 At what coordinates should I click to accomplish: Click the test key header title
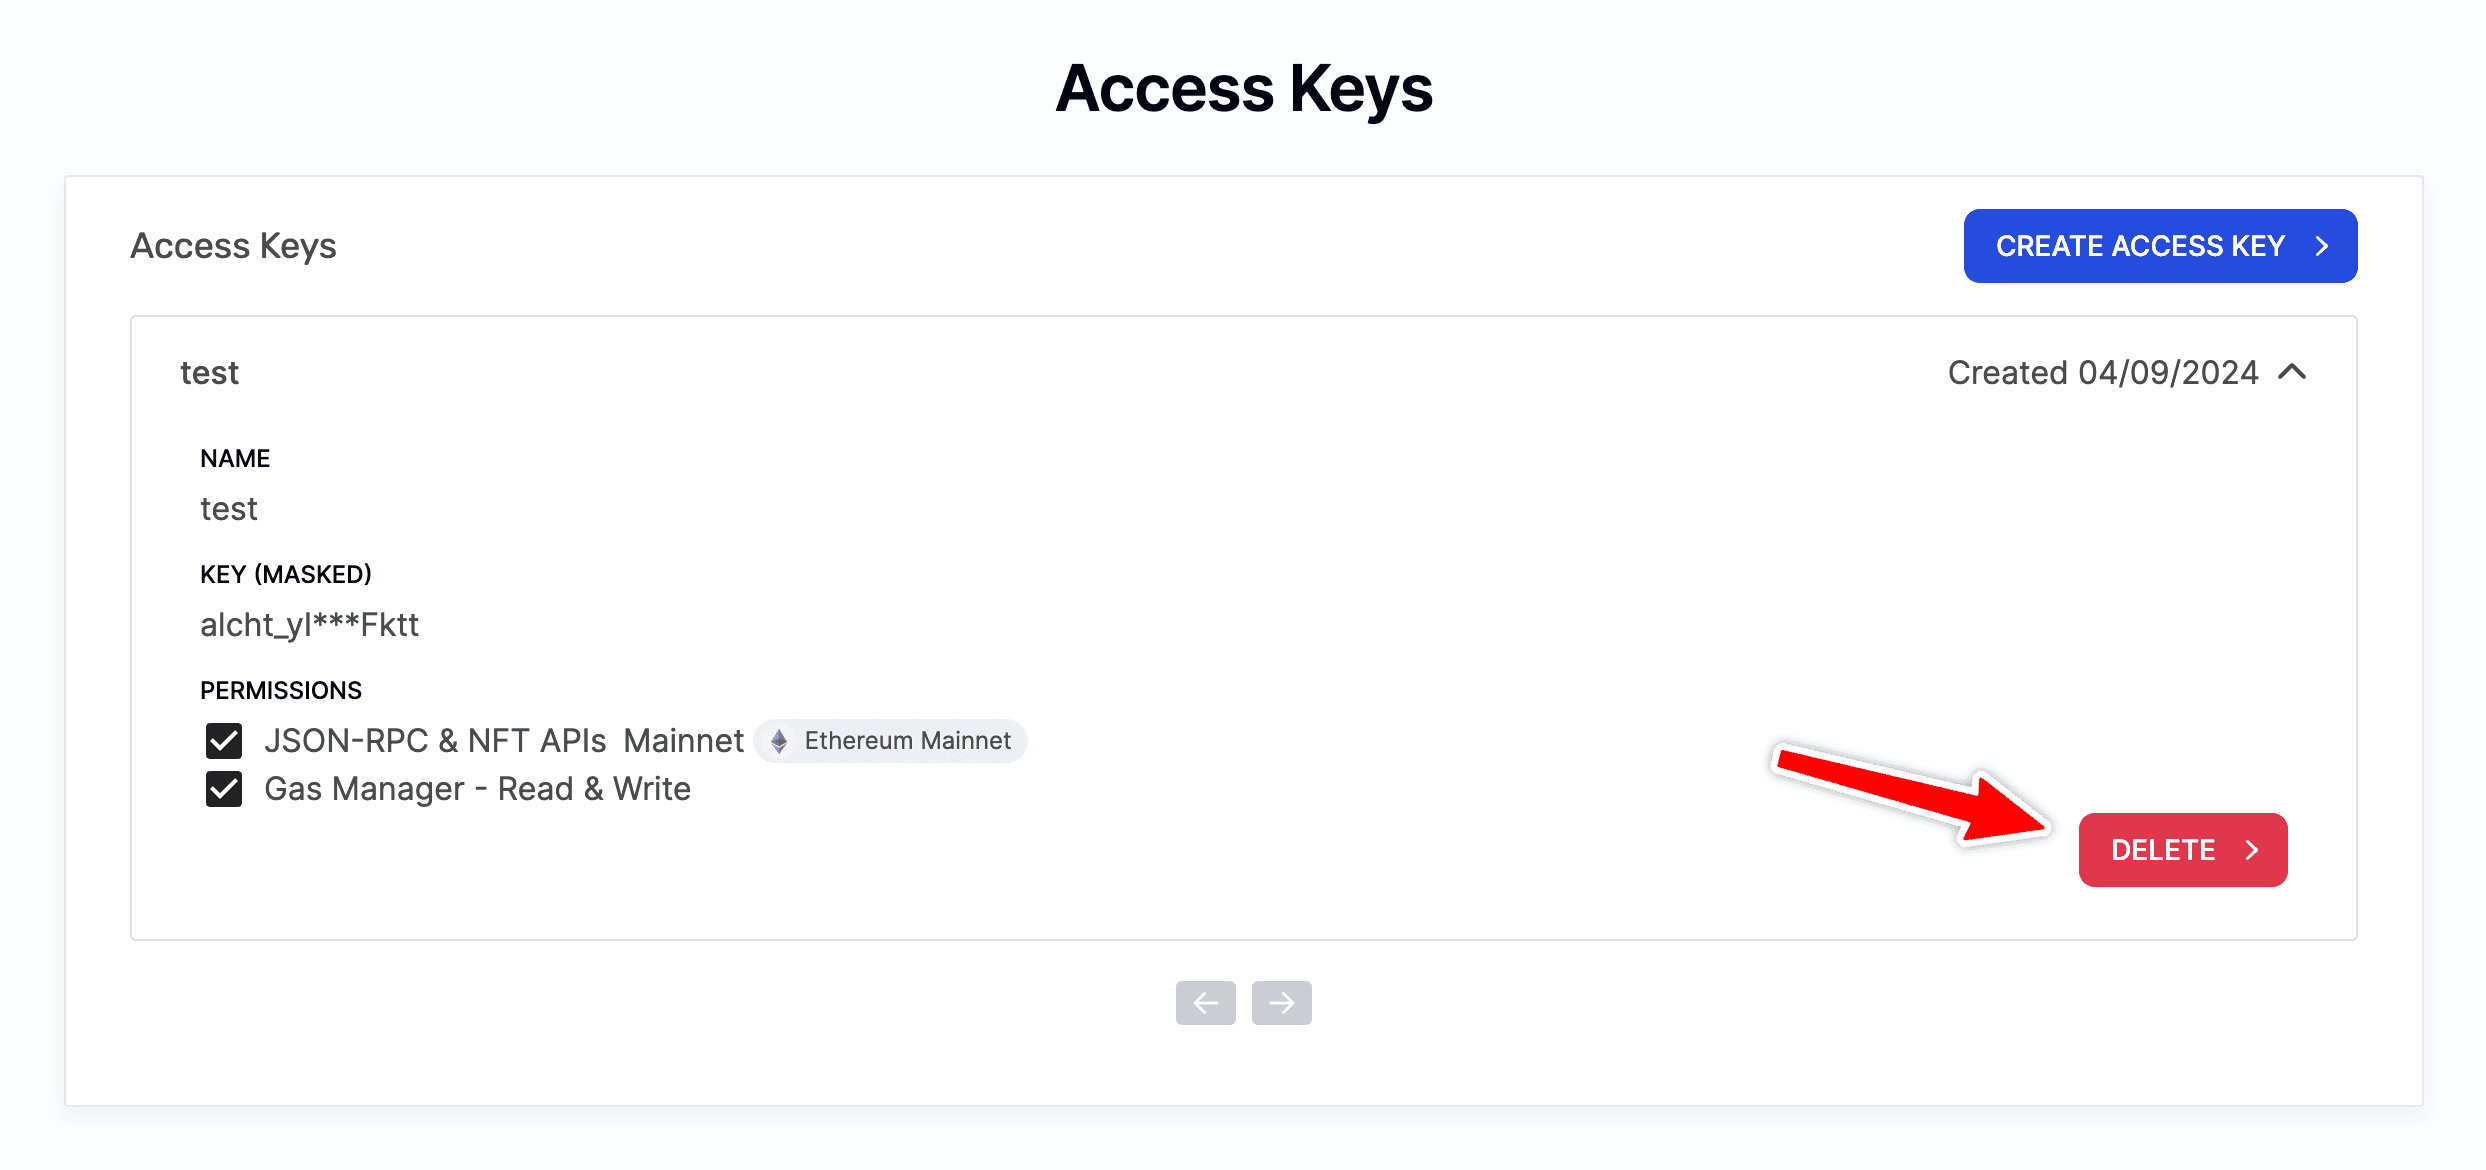pos(209,372)
